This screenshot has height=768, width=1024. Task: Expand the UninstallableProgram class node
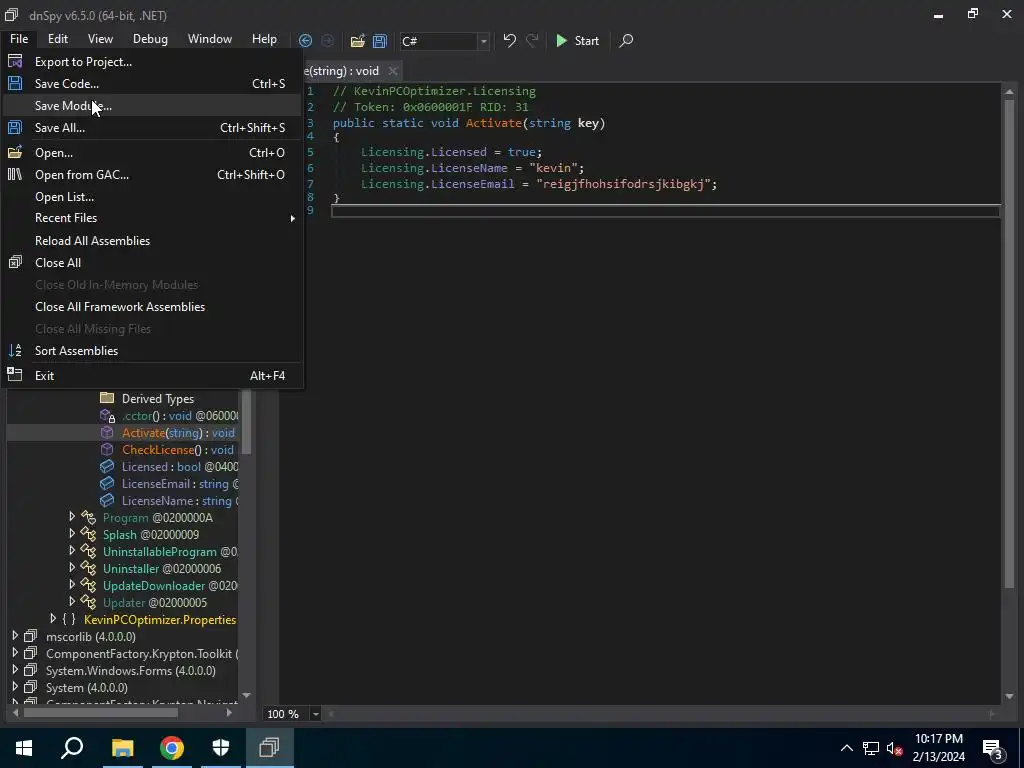tap(72, 551)
